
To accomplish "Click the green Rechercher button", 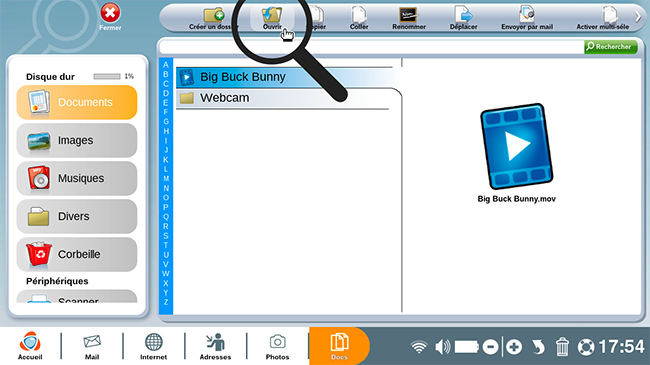I will click(611, 47).
